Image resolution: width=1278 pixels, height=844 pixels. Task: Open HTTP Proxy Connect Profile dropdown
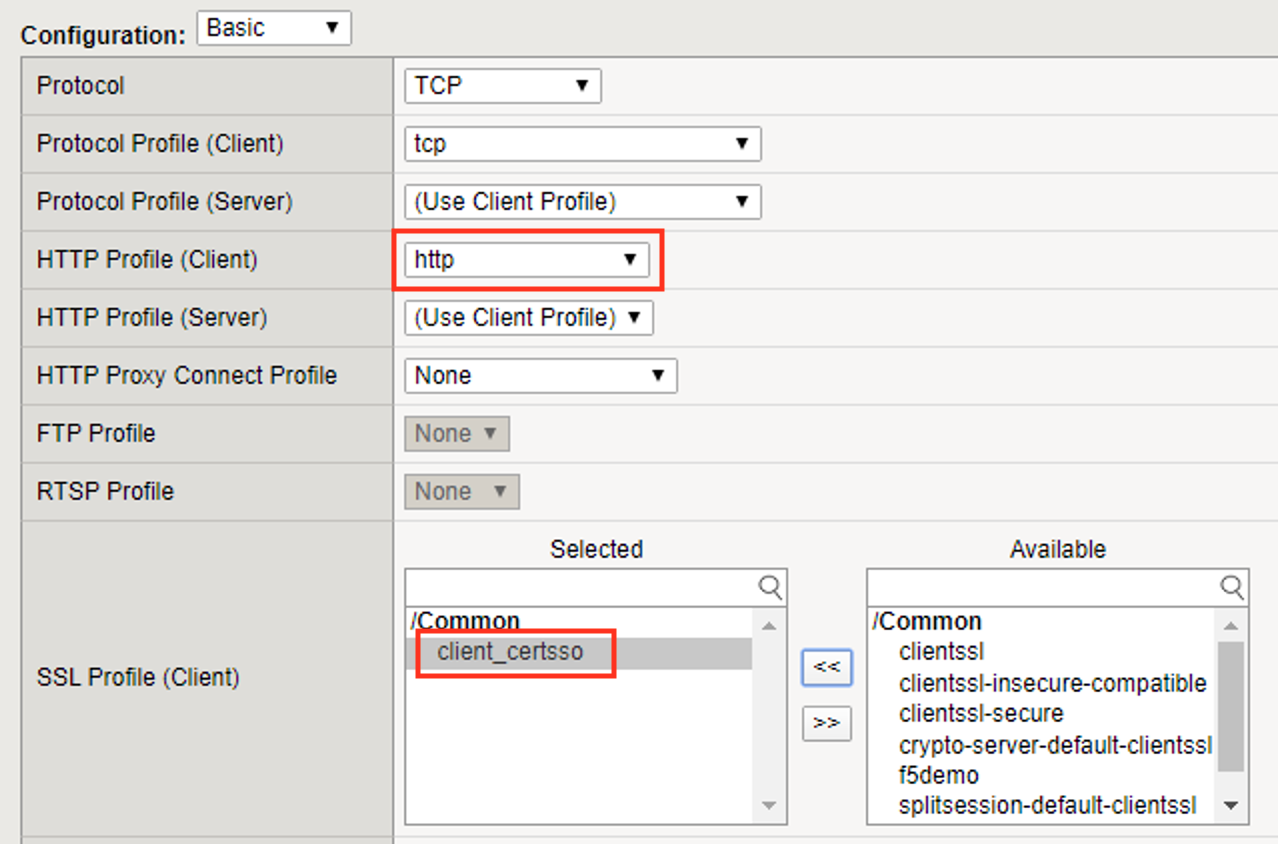point(540,376)
